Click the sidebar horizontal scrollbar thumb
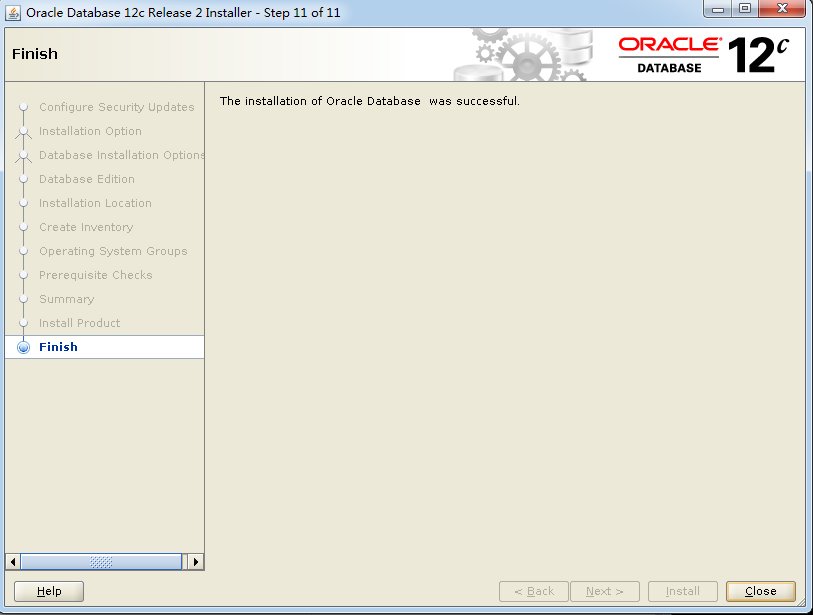The width and height of the screenshot is (813, 615). [101, 562]
